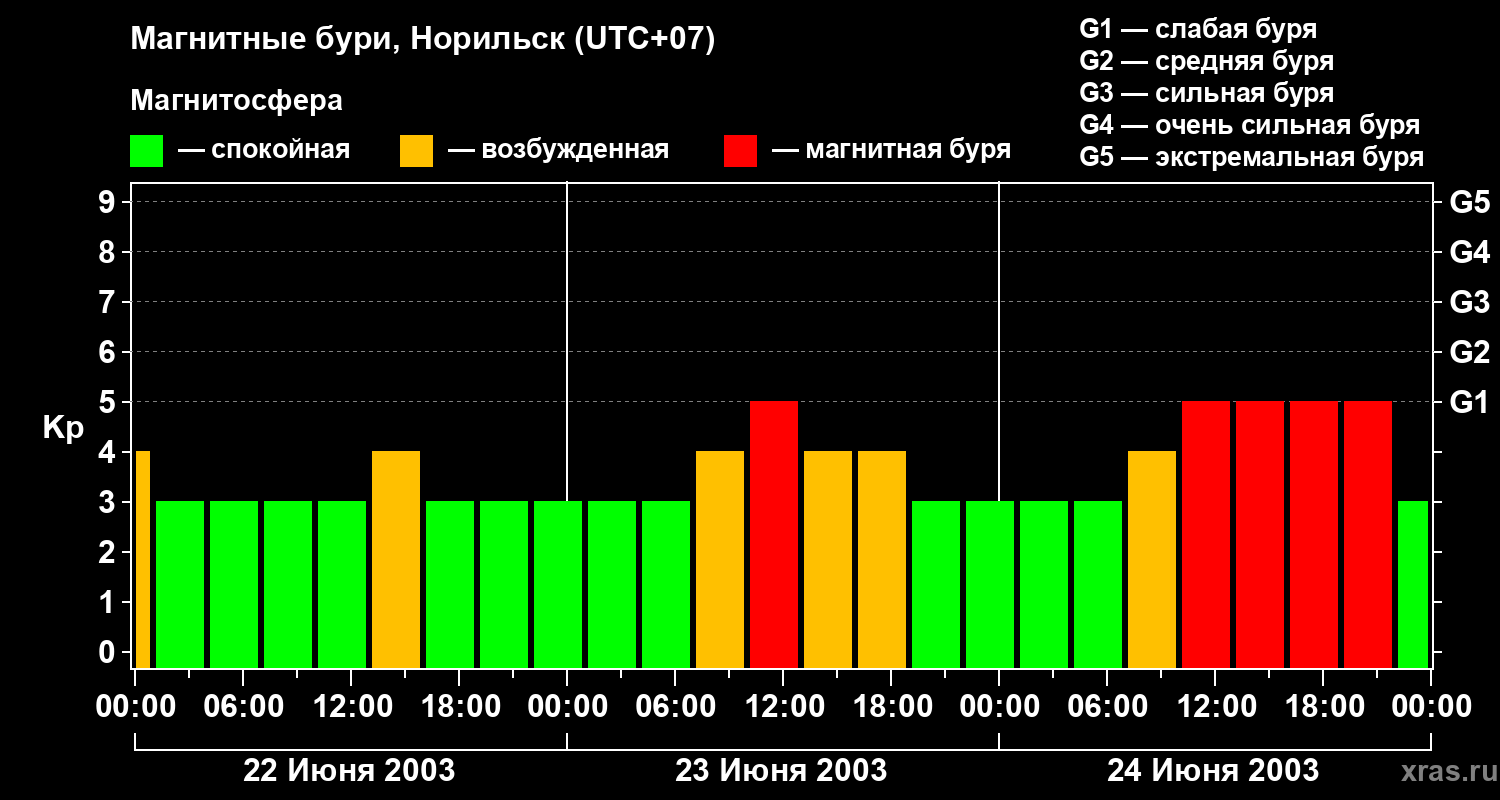Click the 'G1 — слабая буря' legend line
Image resolution: width=1500 pixels, height=800 pixels.
click(1198, 28)
